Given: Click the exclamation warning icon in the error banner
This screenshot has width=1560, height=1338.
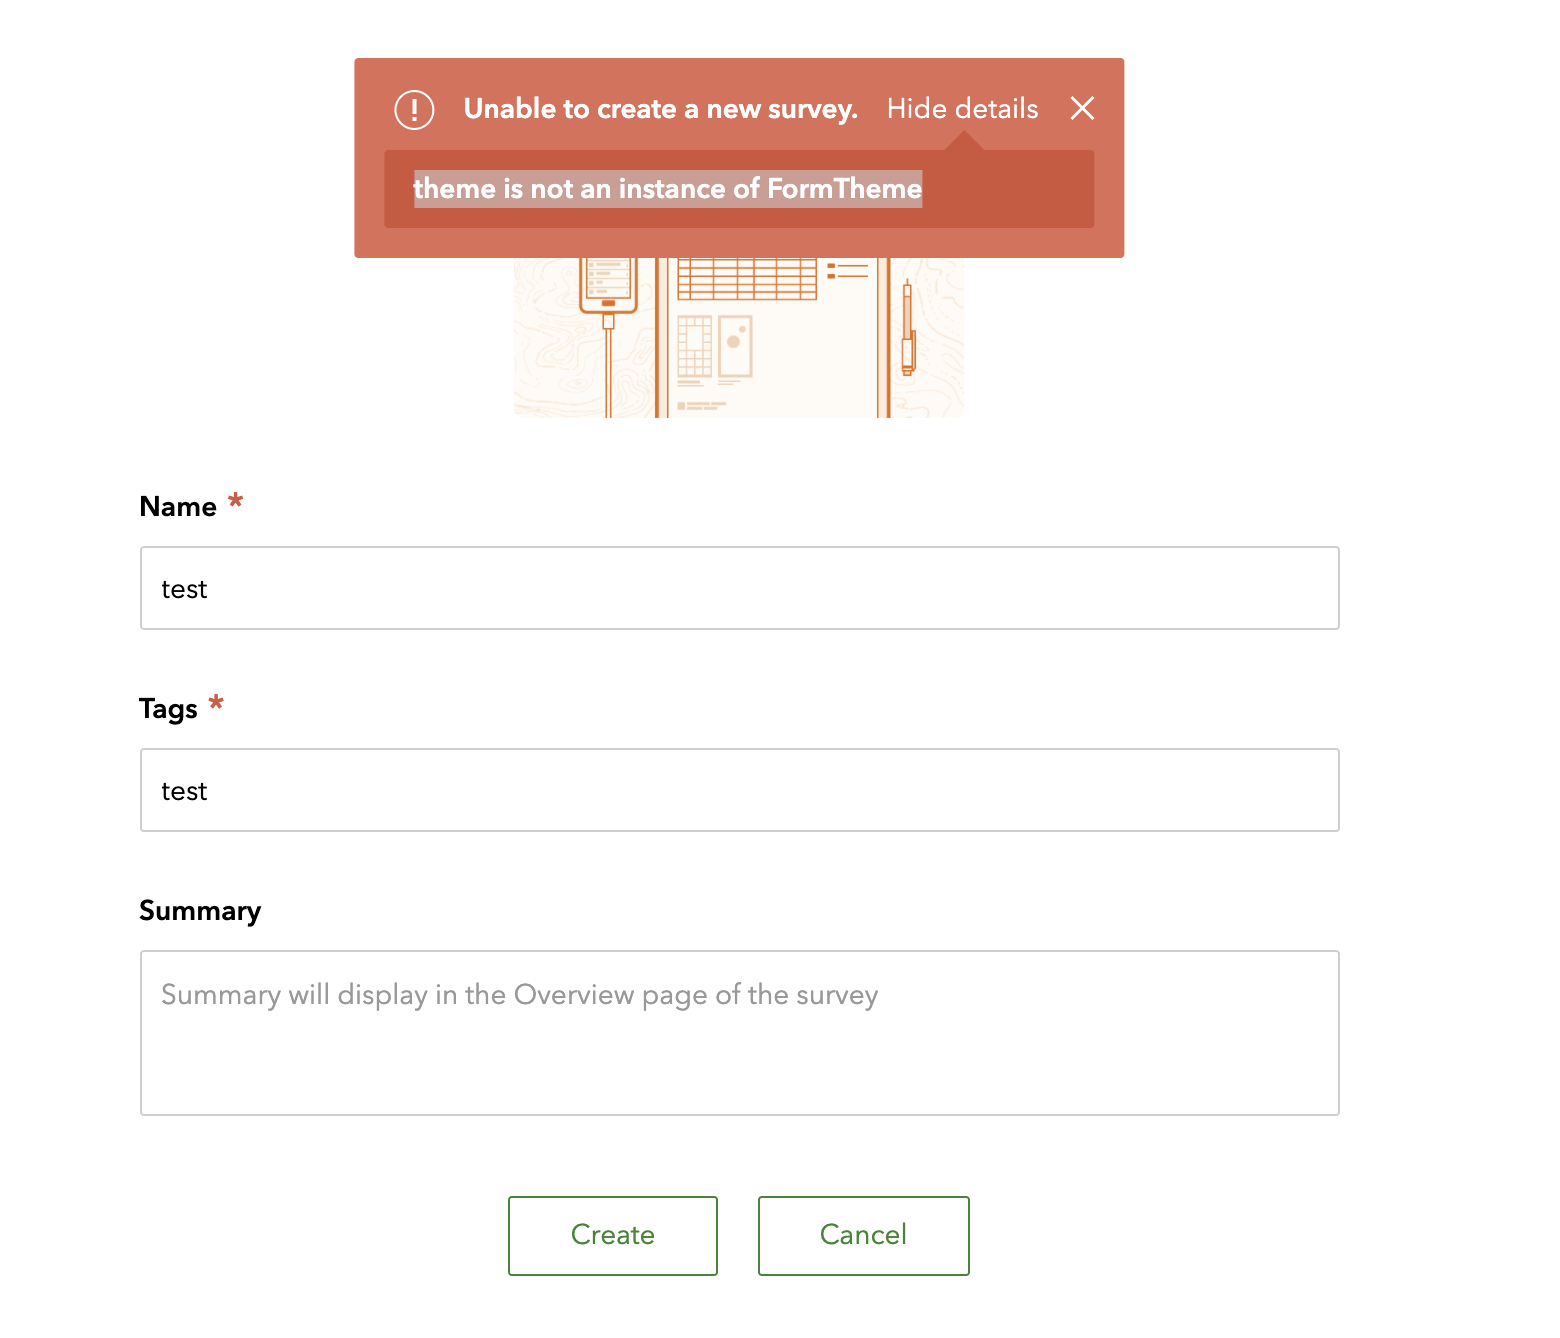Looking at the screenshot, I should [x=414, y=109].
